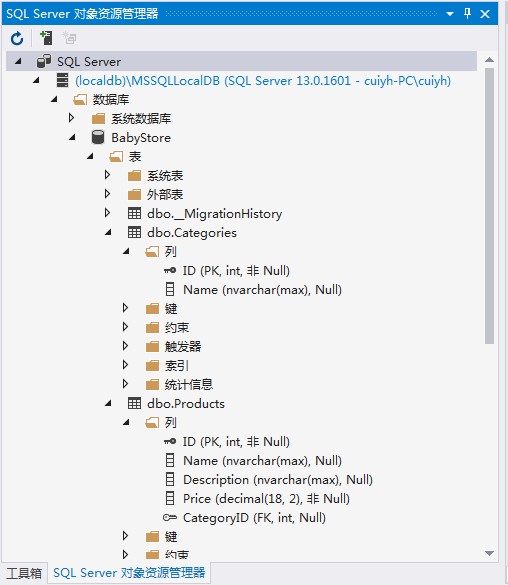Collapse the (localdb)\MSSQLLocalDB server node
This screenshot has width=508, height=585.
[x=36, y=80]
